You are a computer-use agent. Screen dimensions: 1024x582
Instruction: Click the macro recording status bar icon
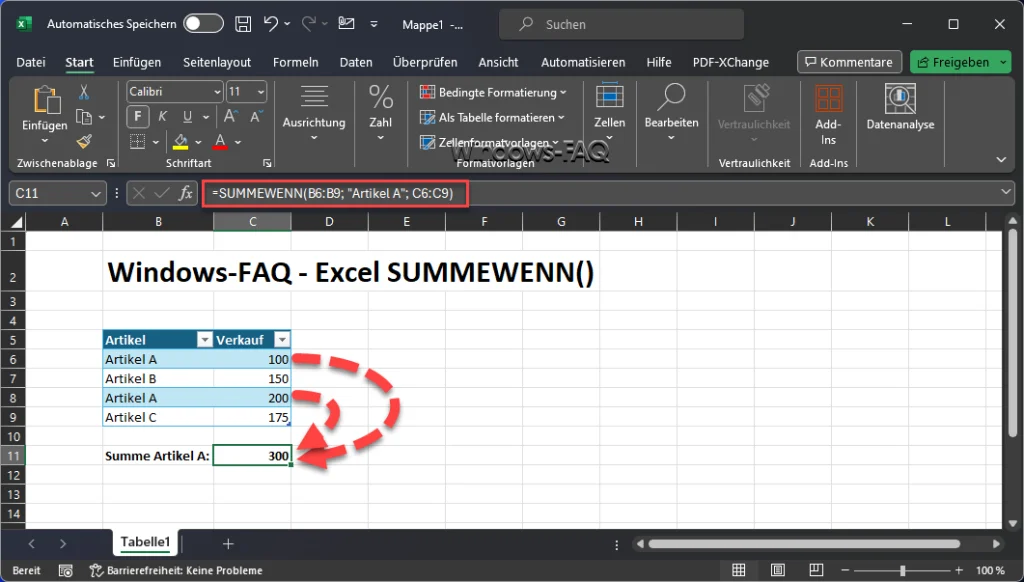tap(65, 570)
